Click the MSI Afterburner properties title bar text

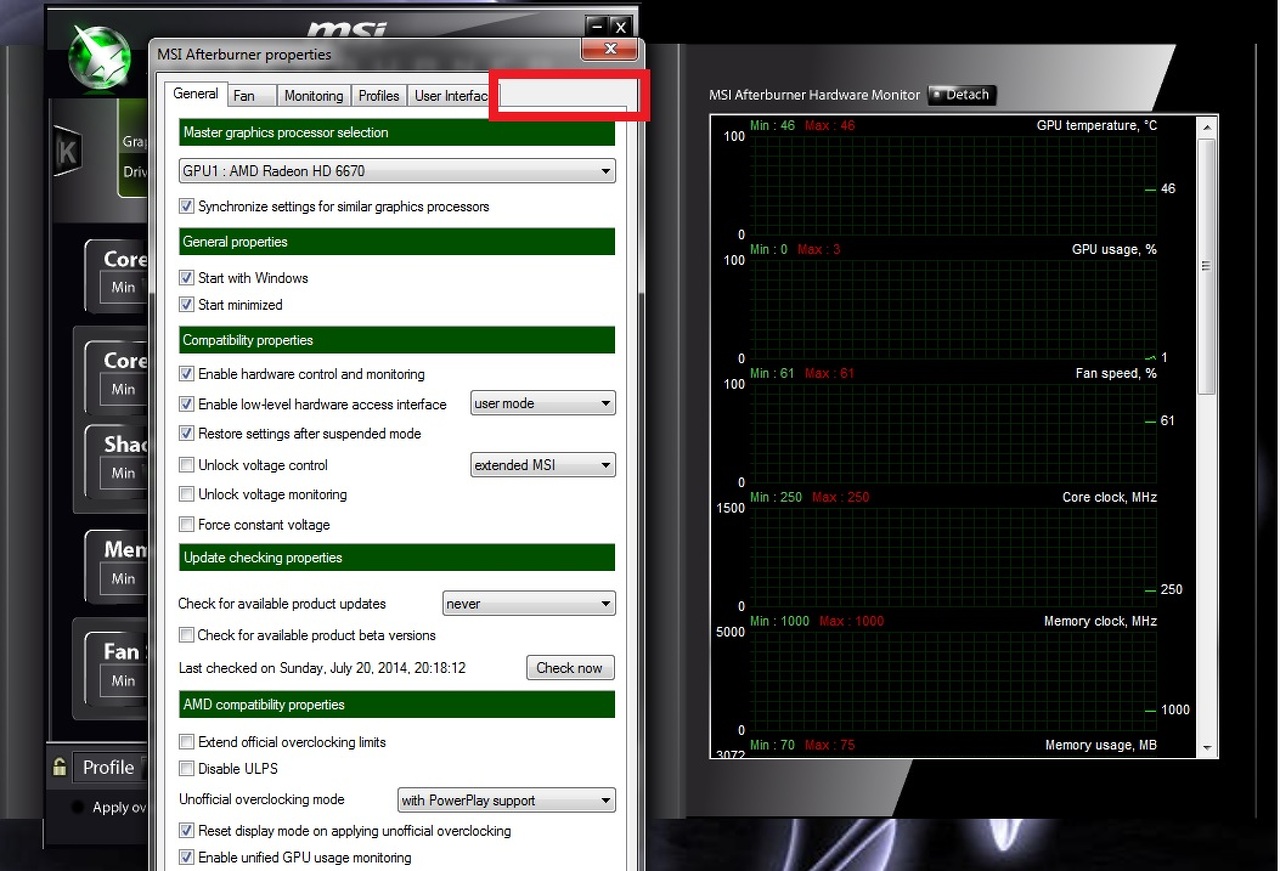(244, 54)
